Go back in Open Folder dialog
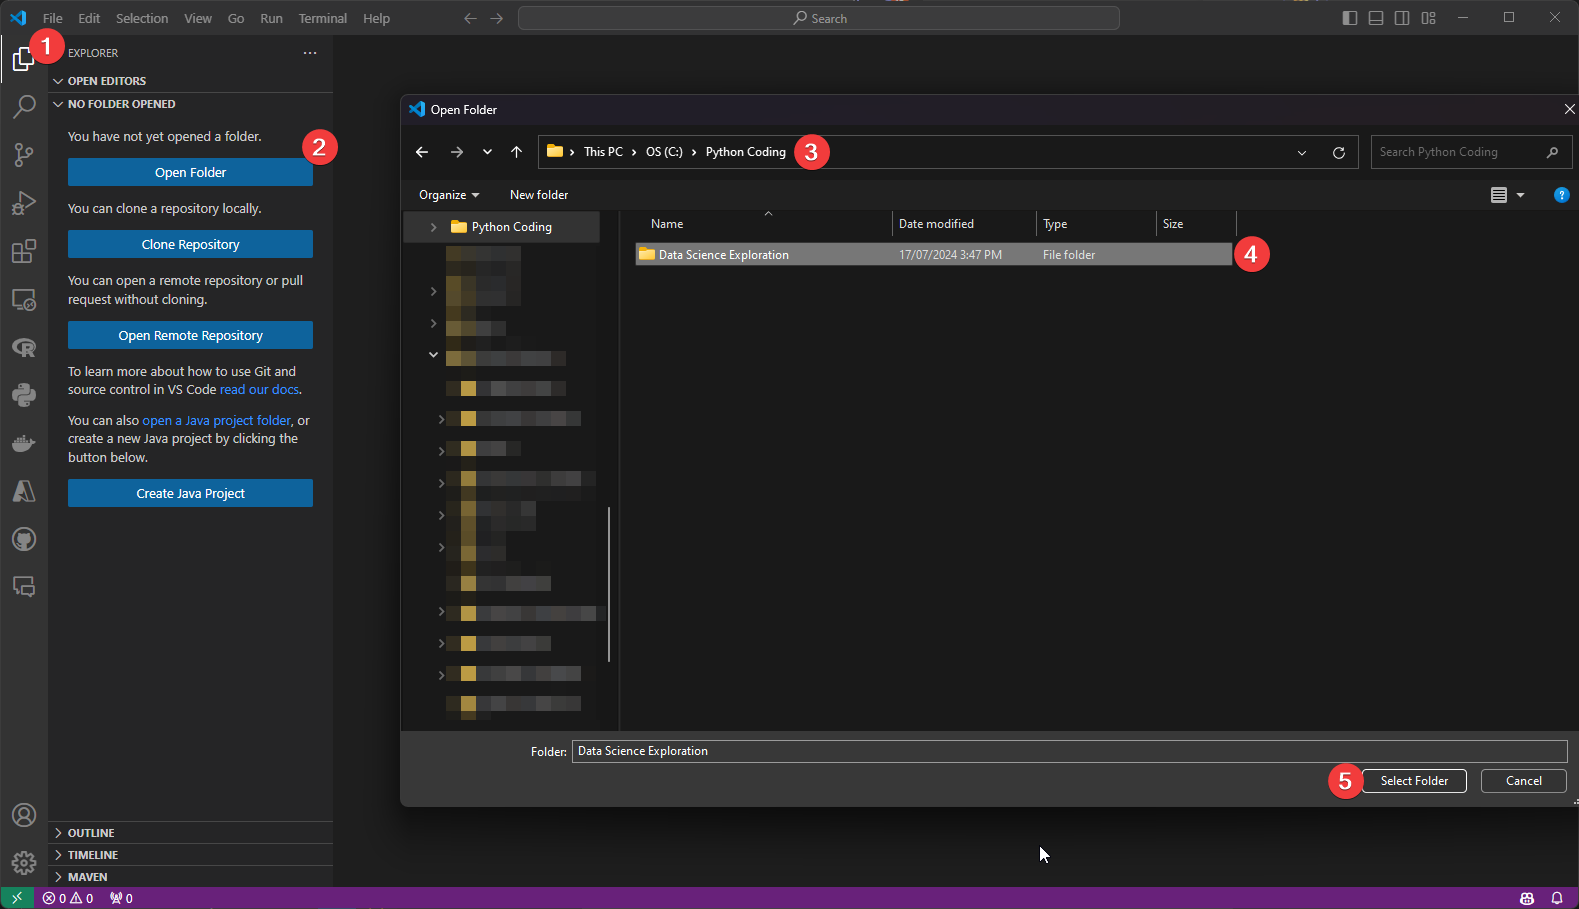1579x909 pixels. pos(422,152)
